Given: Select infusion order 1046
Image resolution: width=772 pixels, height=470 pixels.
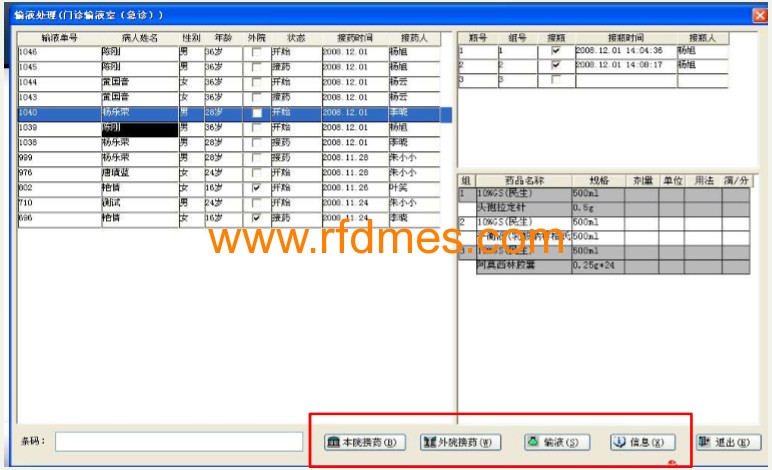Looking at the screenshot, I should [229, 52].
